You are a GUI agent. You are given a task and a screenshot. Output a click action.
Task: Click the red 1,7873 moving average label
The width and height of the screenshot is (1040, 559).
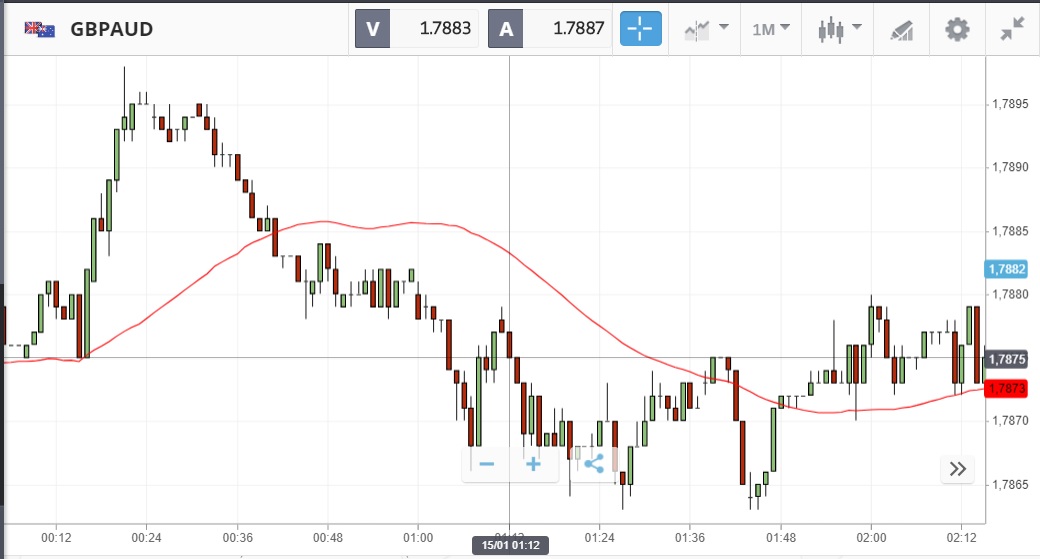click(1007, 388)
